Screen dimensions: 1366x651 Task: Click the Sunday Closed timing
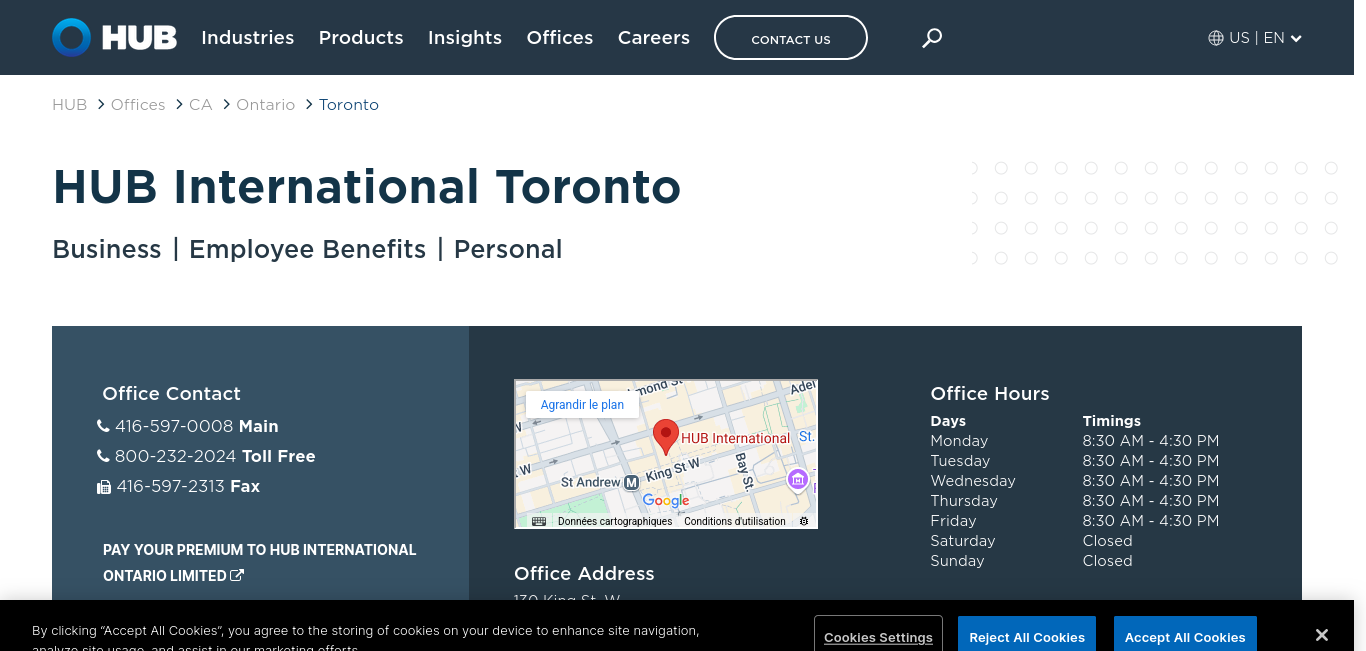[x=1108, y=561]
